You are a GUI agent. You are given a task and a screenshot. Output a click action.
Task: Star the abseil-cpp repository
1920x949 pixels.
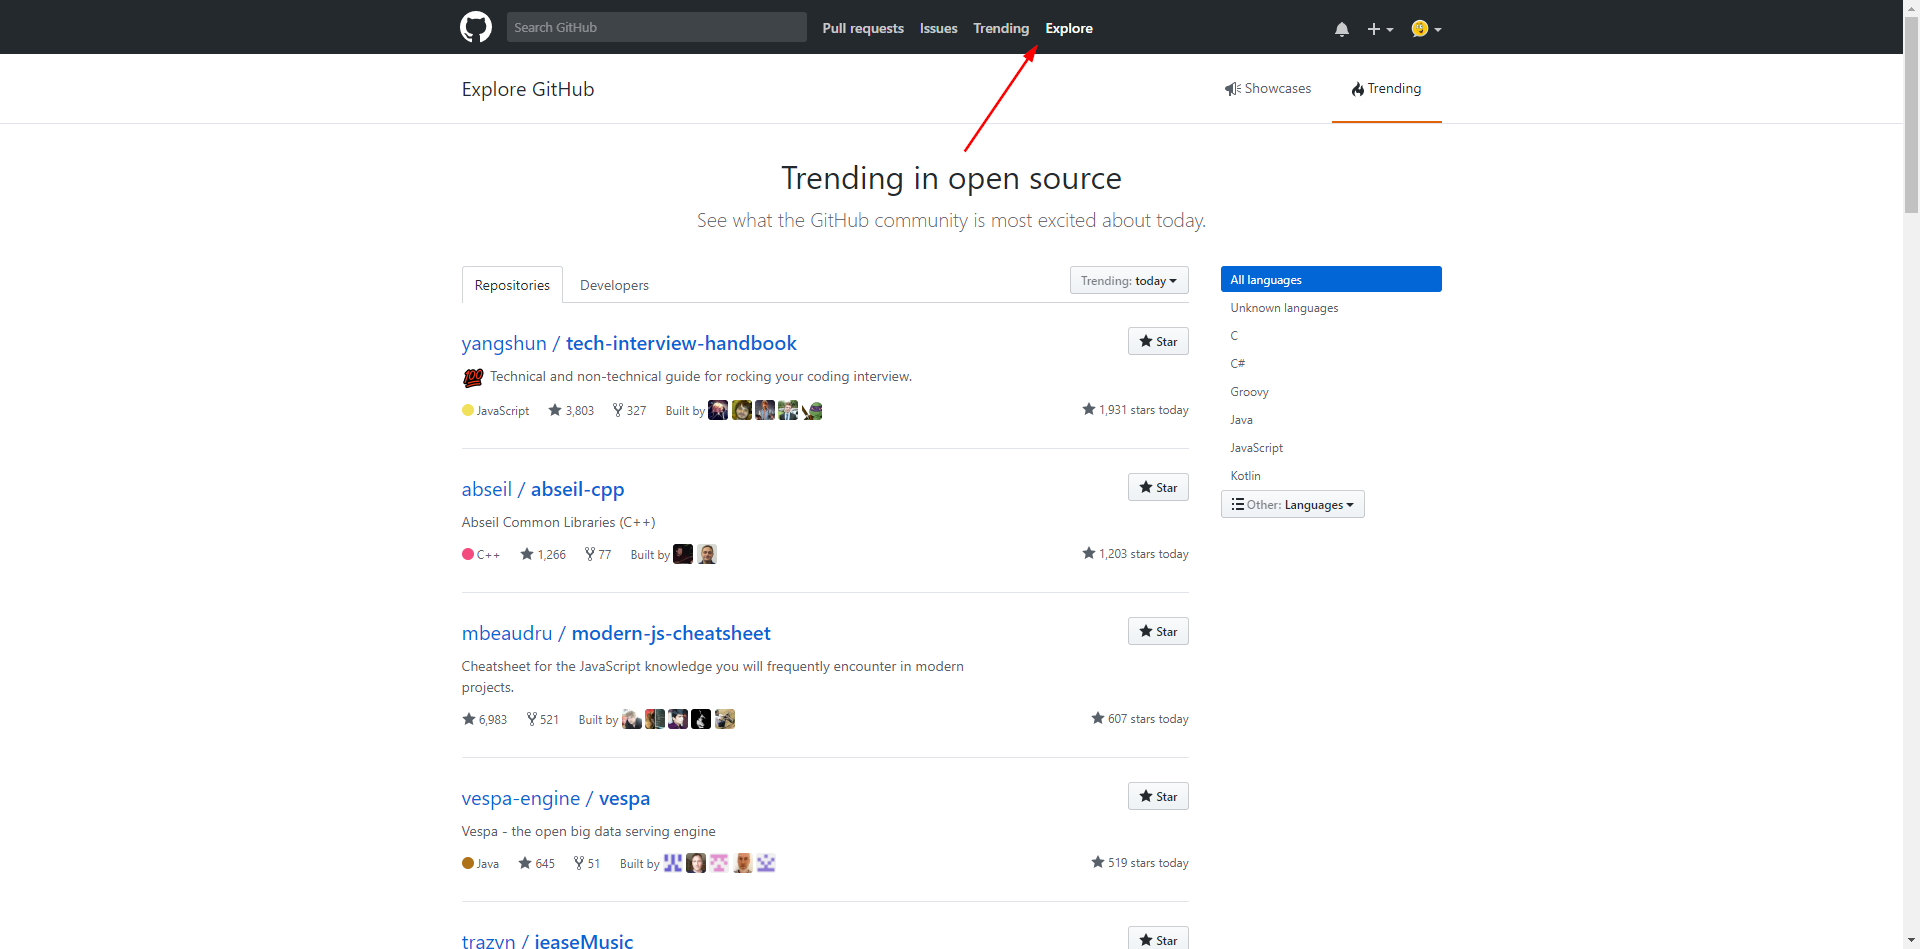1158,487
